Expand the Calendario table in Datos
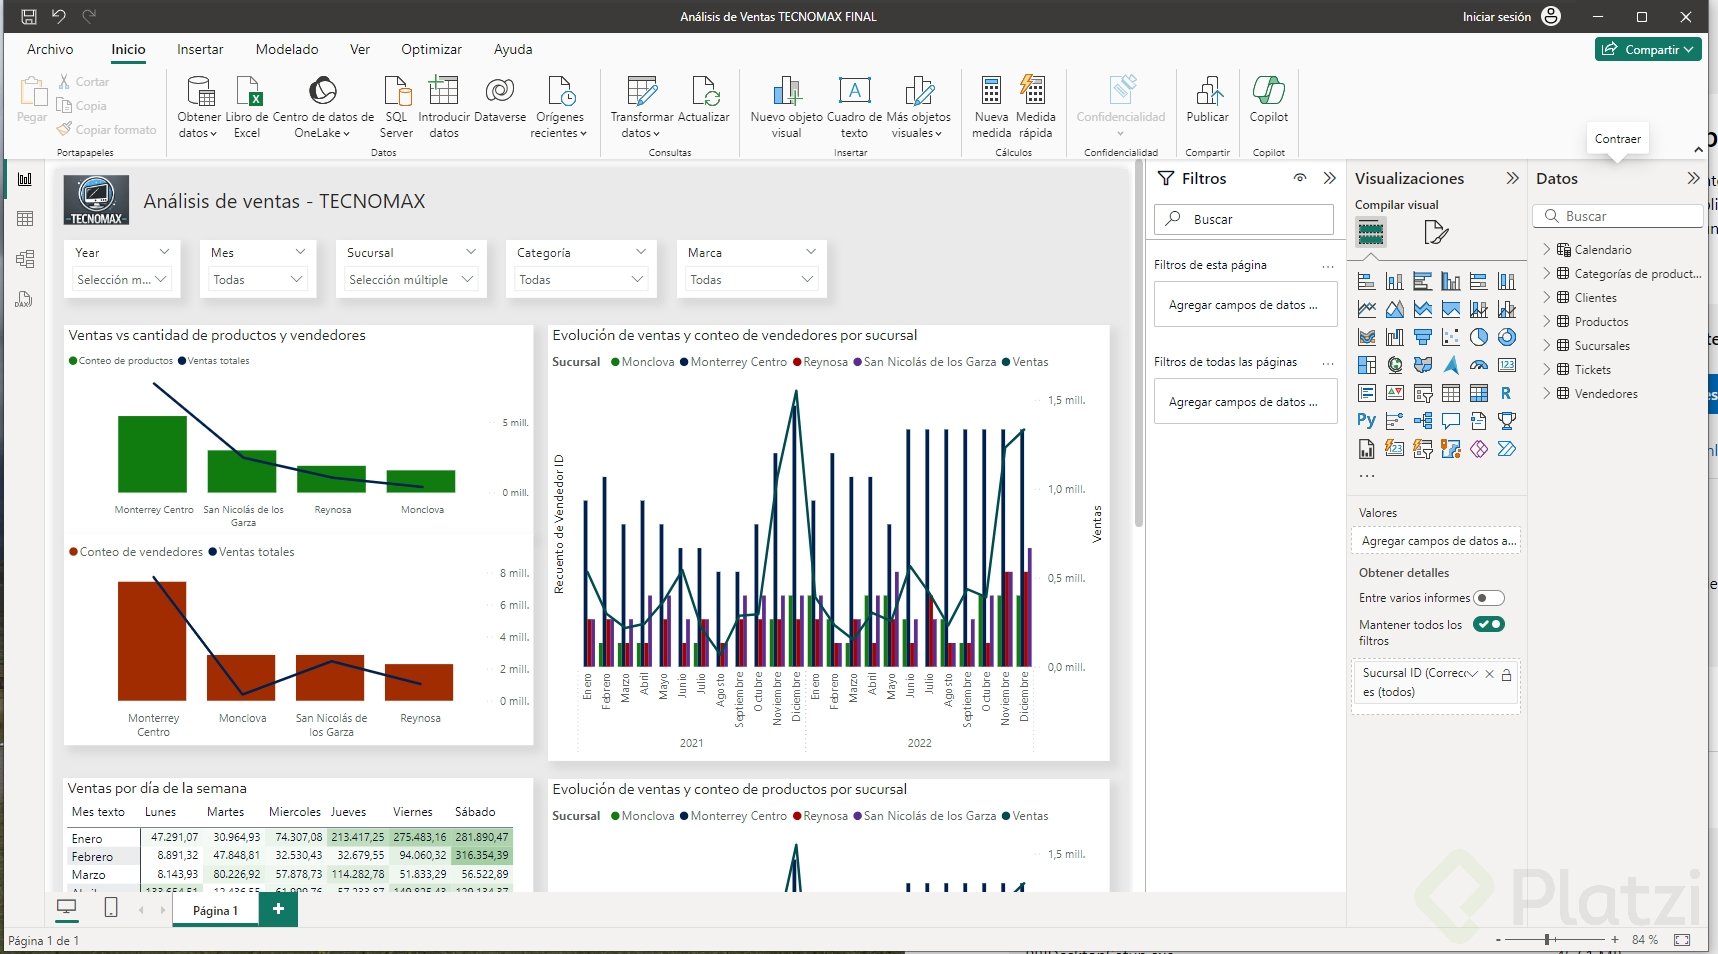Screen dimensions: 1718x954 coord(1546,249)
